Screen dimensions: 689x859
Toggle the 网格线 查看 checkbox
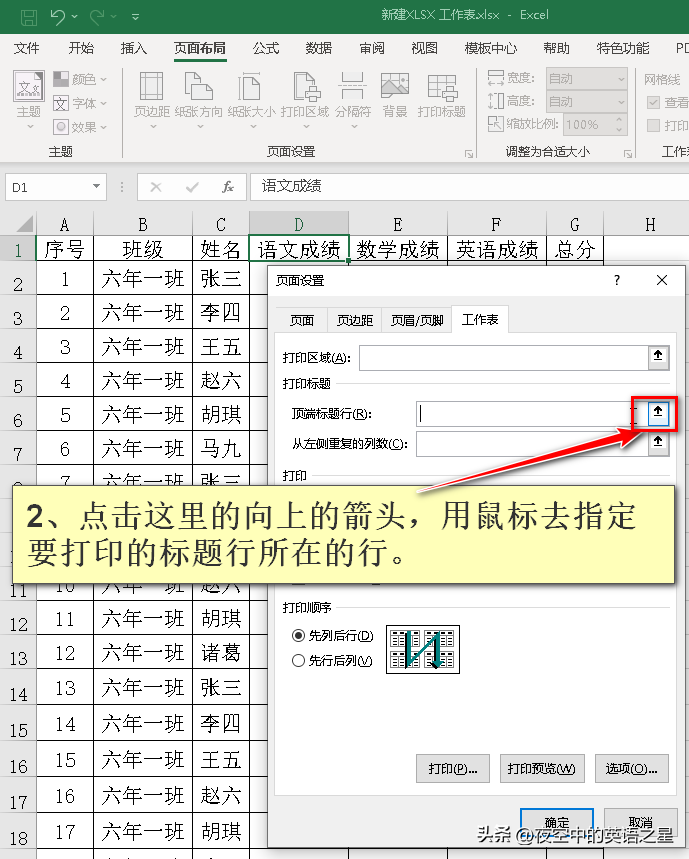(653, 102)
